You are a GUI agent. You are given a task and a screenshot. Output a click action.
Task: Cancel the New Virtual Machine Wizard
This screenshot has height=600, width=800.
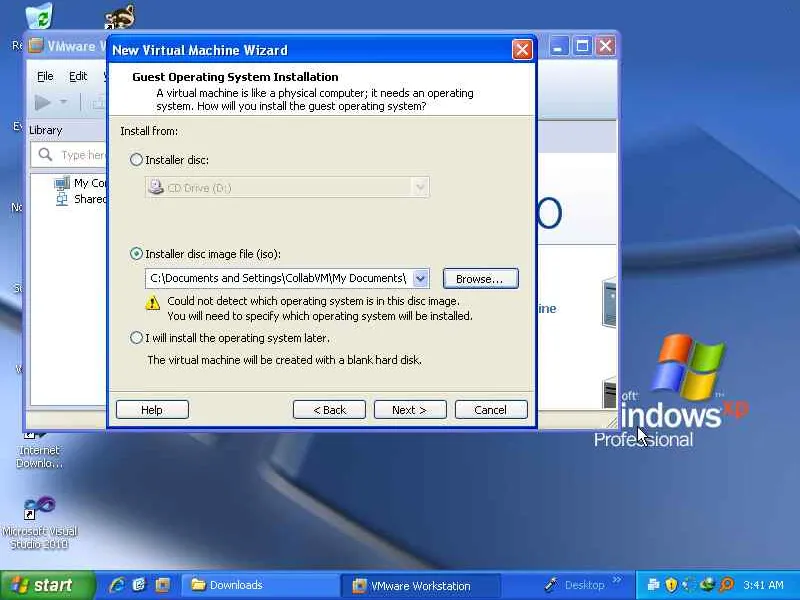pyautogui.click(x=491, y=410)
